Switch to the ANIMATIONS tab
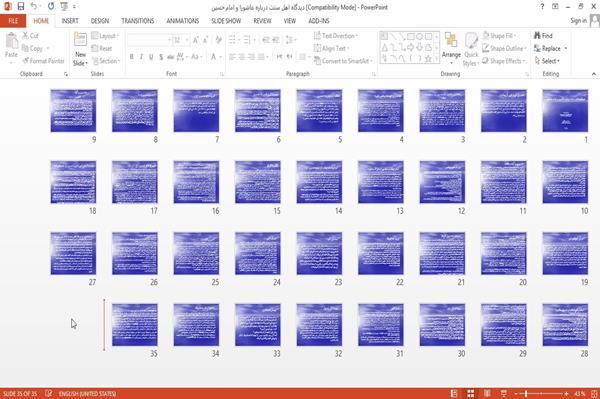This screenshot has height=399, width=600. [183, 21]
